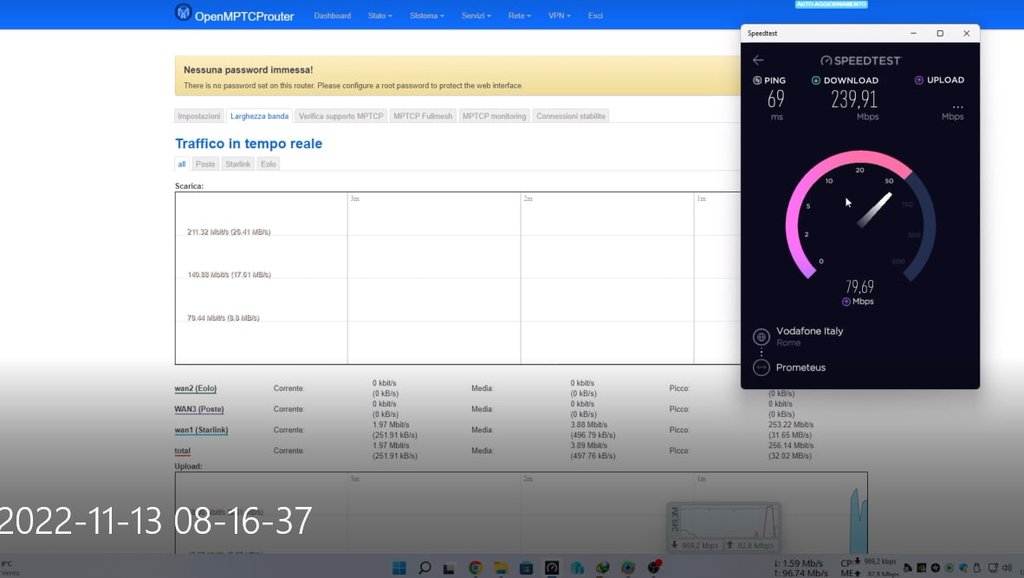This screenshot has height=578, width=1024.
Task: Open the Connessioni stabilite tab
Action: tap(570, 116)
